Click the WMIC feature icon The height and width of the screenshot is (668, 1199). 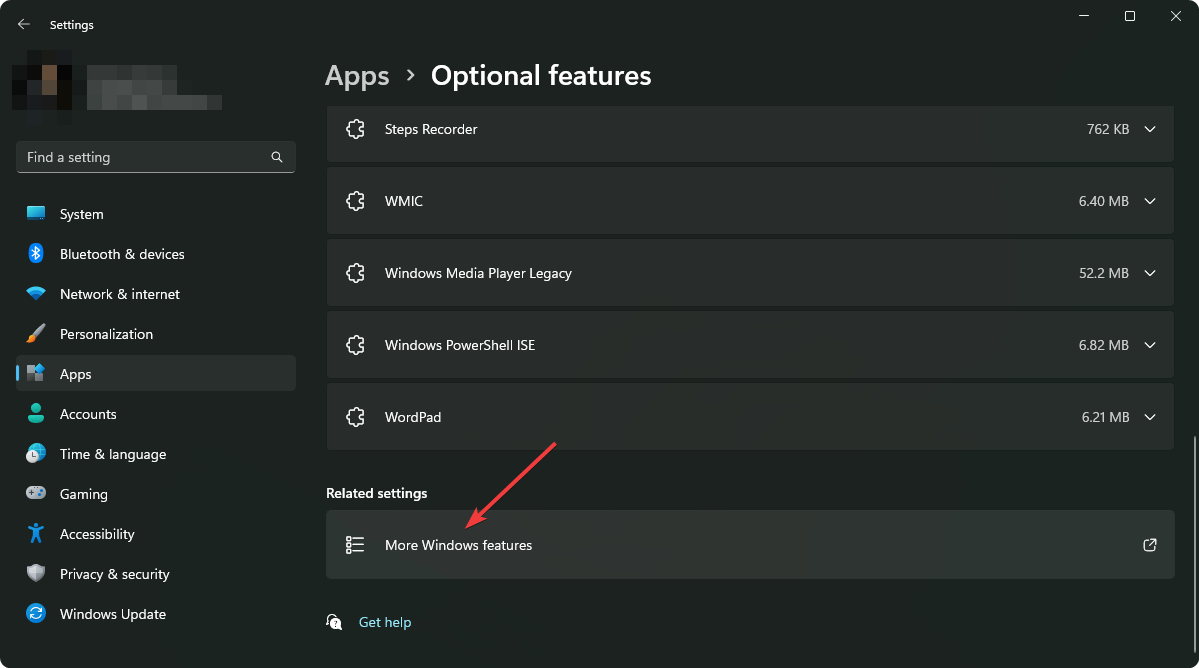[356, 201]
